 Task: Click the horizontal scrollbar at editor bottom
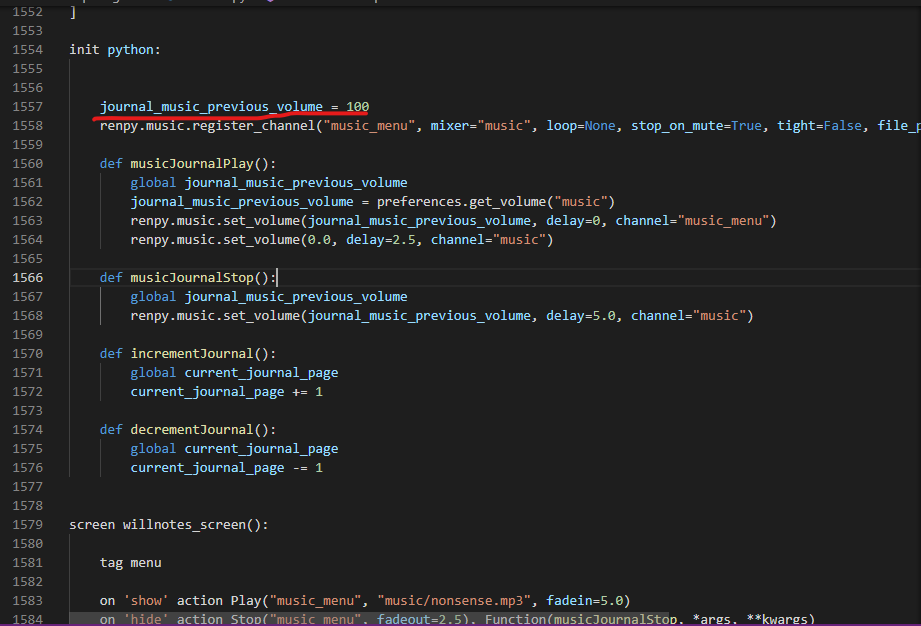[x=369, y=618]
